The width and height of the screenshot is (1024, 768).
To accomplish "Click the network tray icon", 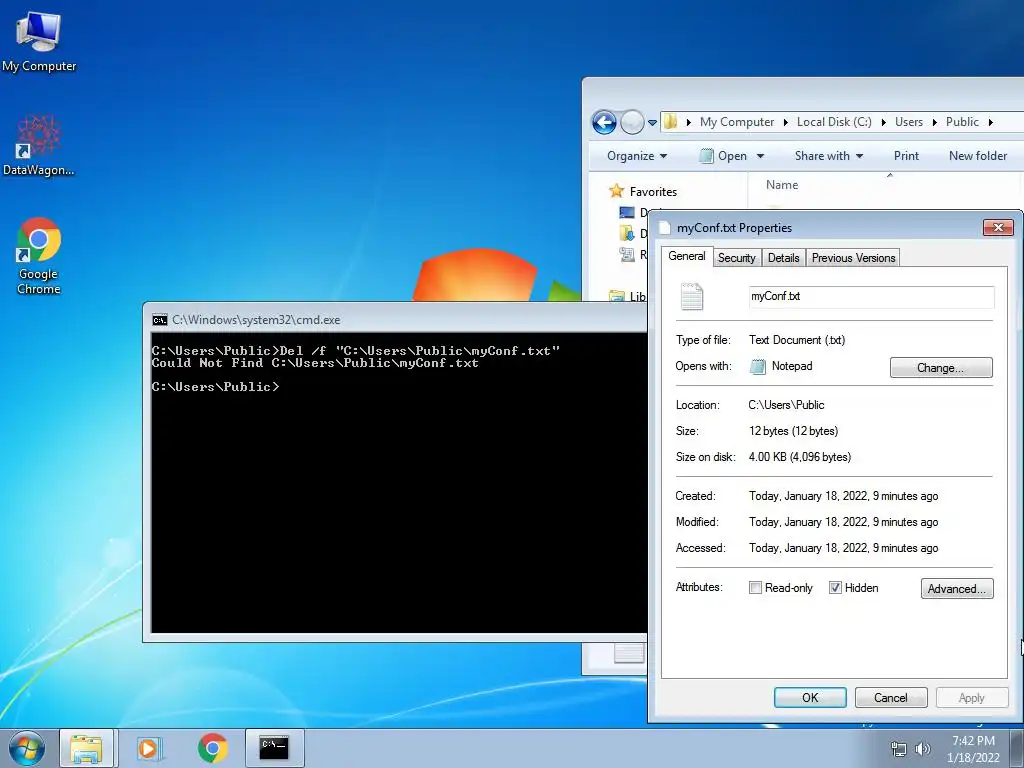I will click(899, 750).
